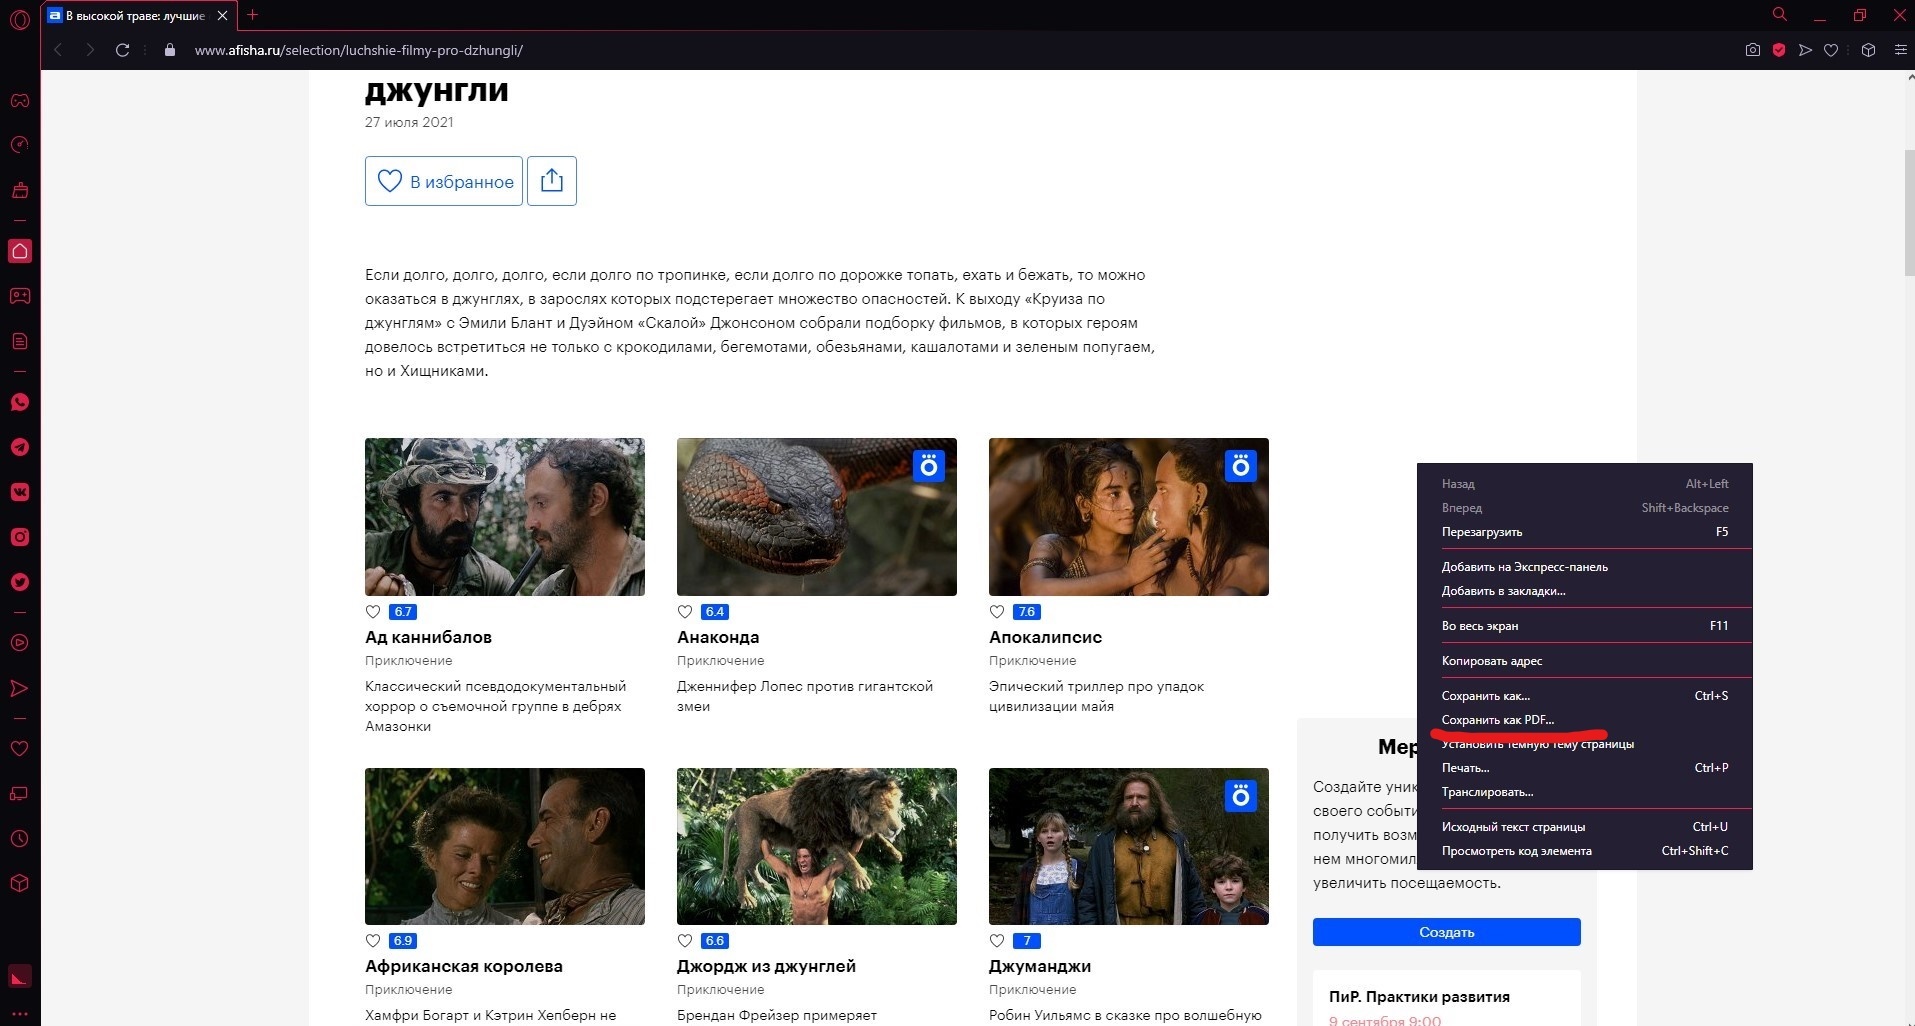Click the snapshot camera icon in toolbar
Viewport: 1915px width, 1026px height.
click(x=1753, y=50)
